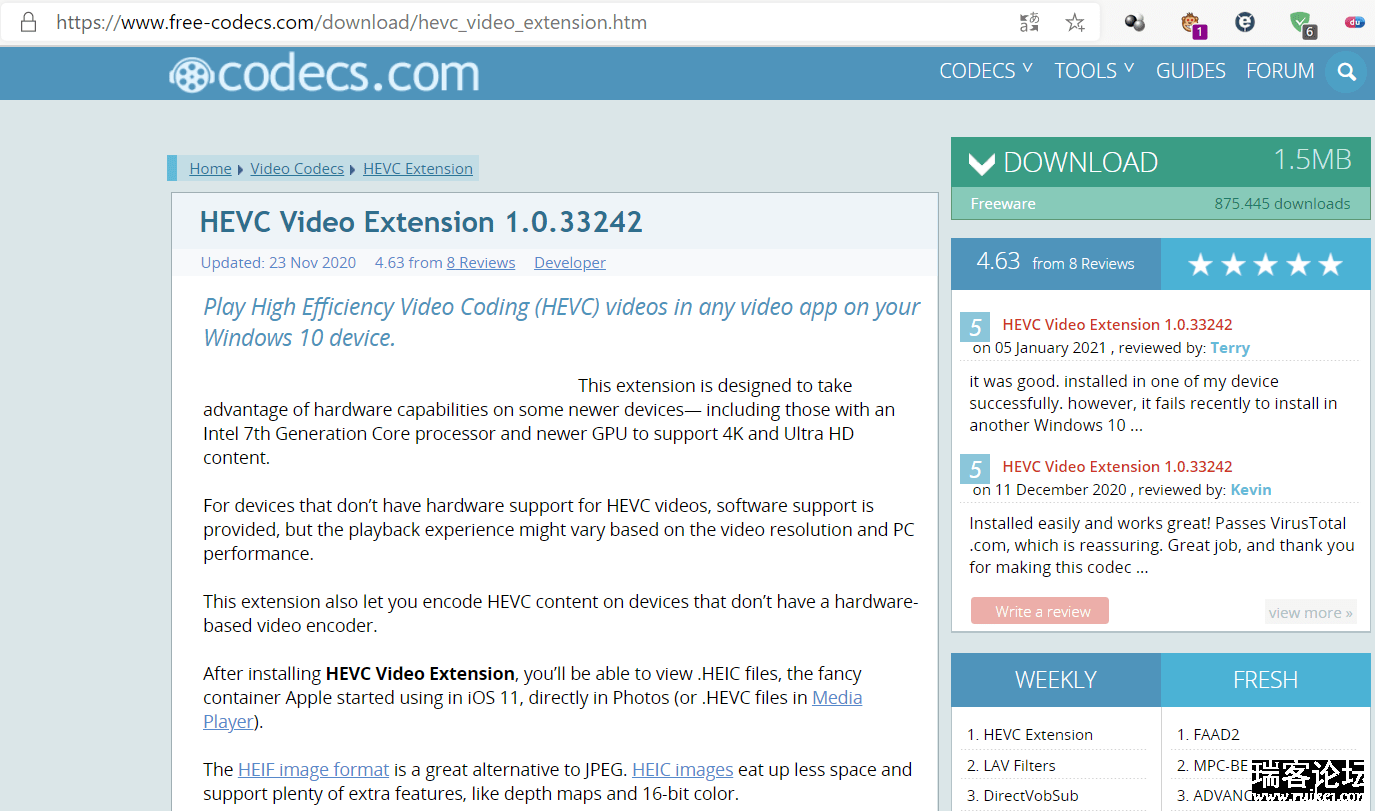The image size is (1375, 811).
Task: Expand the TOOLS menu
Action: tap(1094, 71)
